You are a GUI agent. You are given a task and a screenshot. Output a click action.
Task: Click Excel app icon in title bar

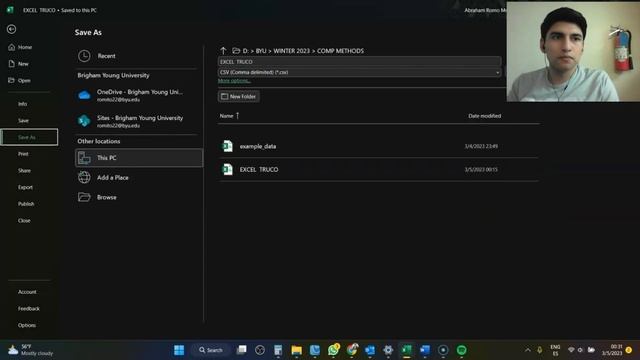point(10,10)
